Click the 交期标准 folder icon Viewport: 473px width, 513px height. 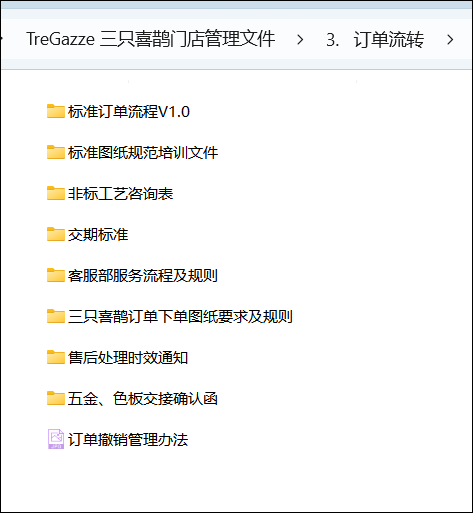[56, 234]
